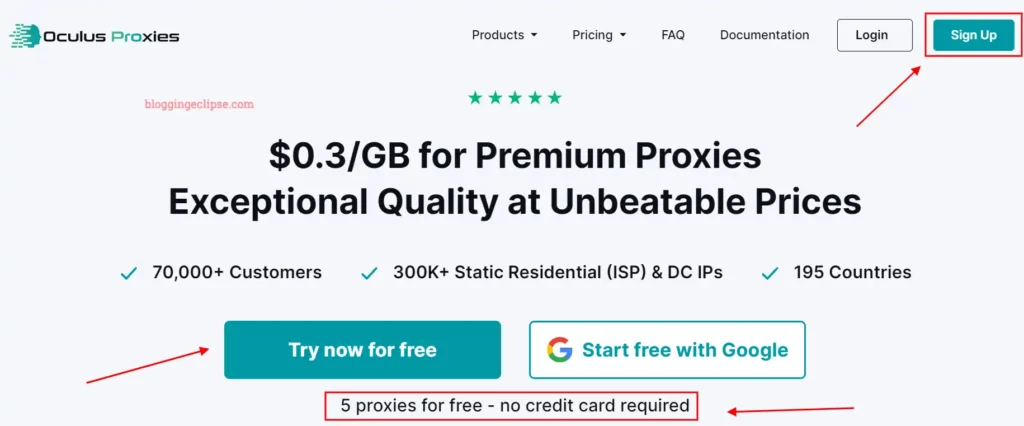Click checkmark beside 300K+ Static Residential
The image size is (1024, 426).
point(369,273)
